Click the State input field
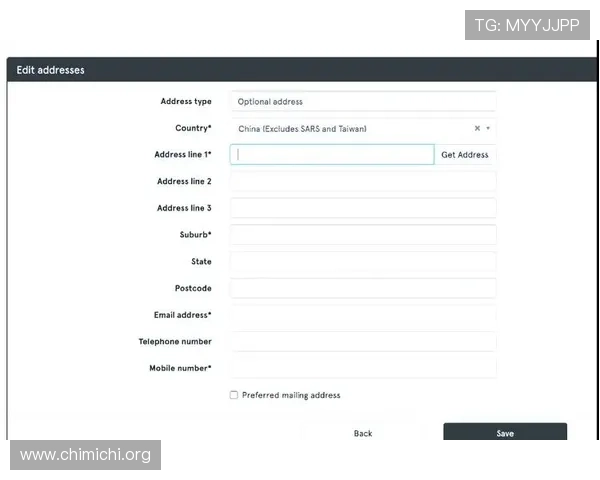600x480 pixels. (363, 262)
